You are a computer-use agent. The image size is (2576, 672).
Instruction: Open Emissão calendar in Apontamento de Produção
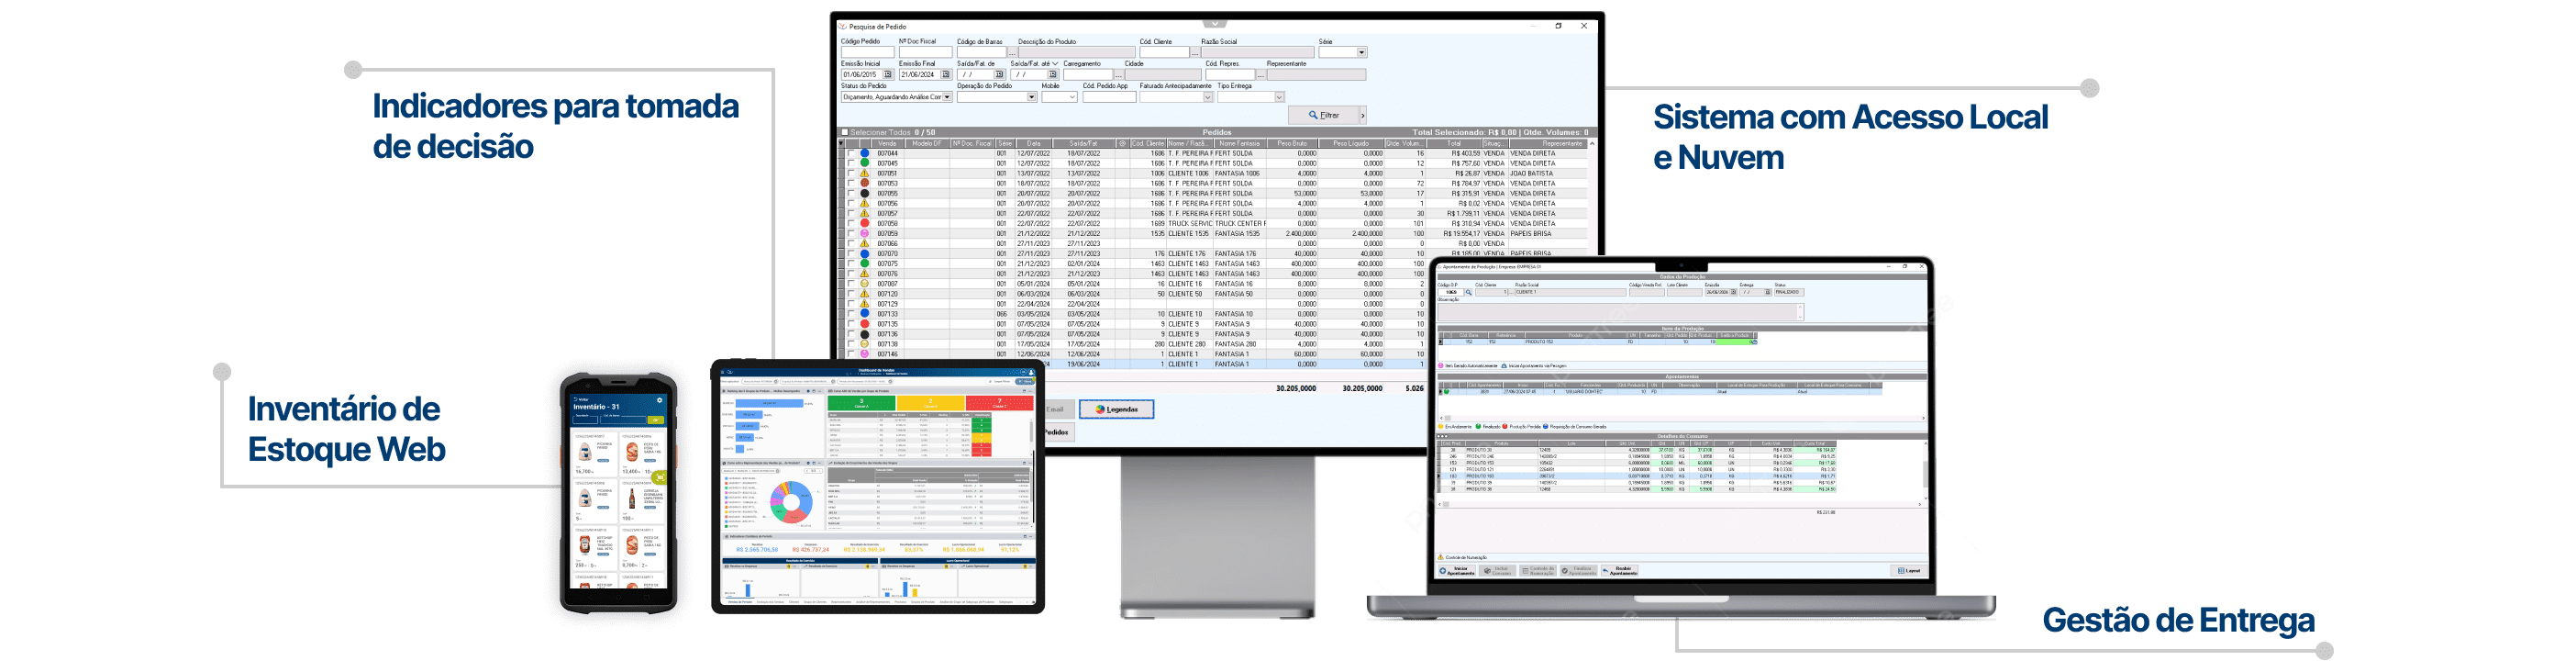point(1734,292)
